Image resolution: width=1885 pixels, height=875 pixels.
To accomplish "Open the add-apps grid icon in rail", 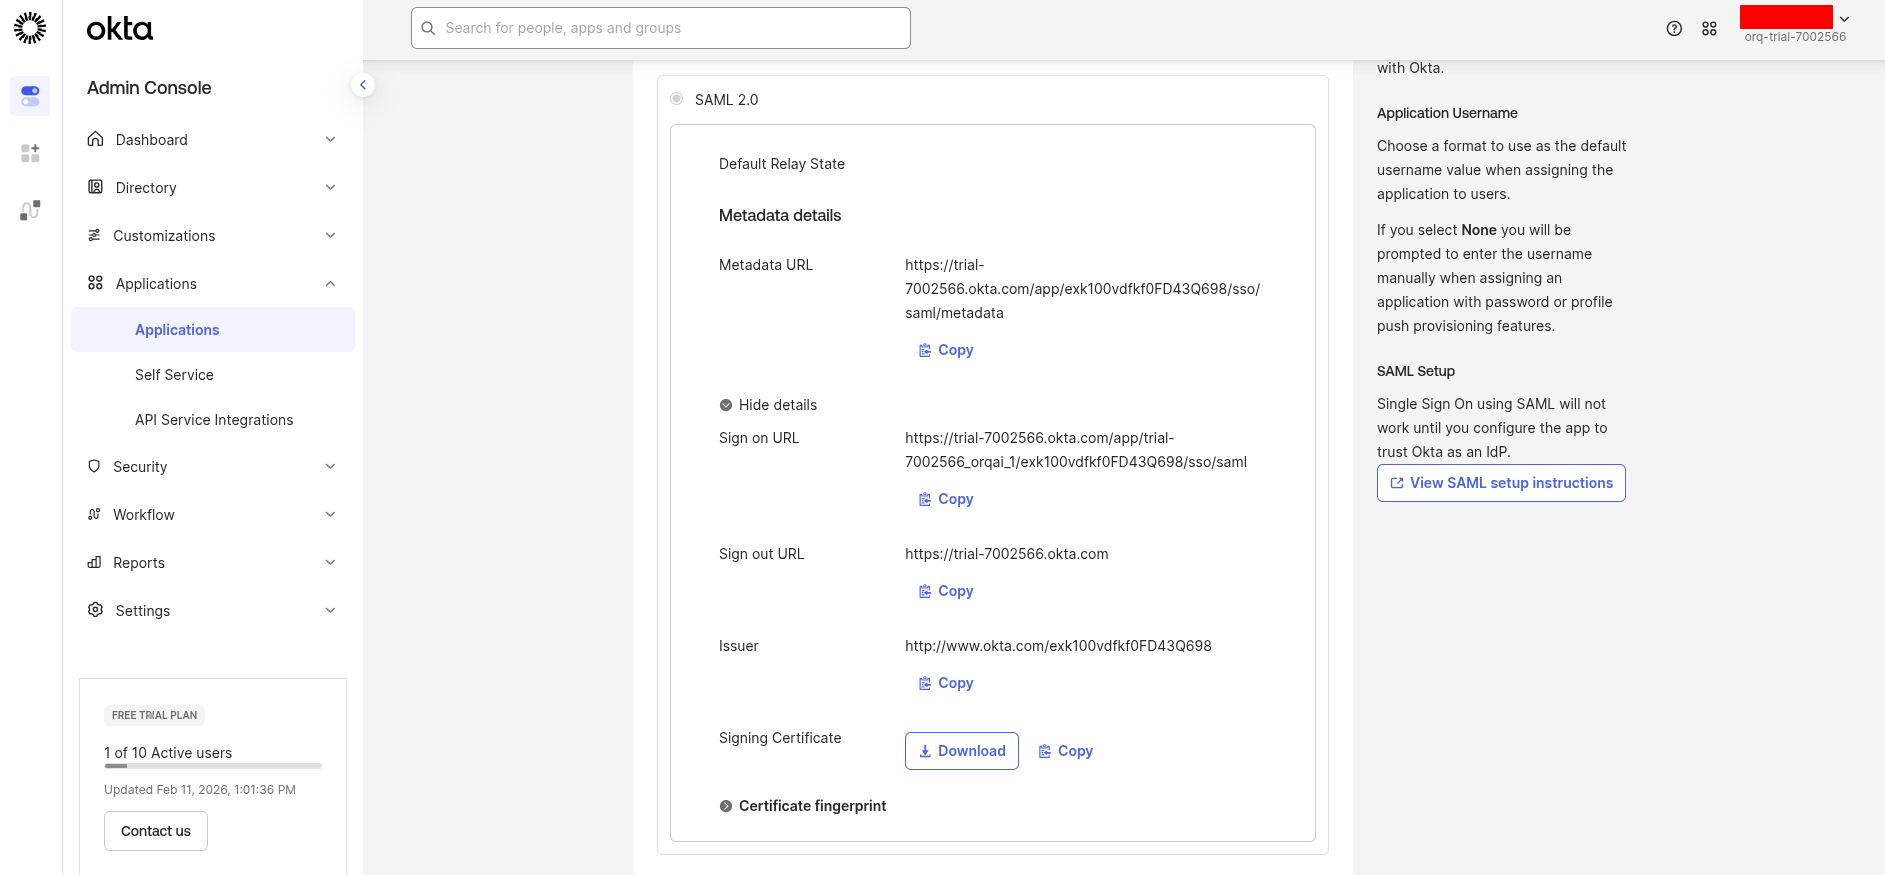I will pos(30,153).
